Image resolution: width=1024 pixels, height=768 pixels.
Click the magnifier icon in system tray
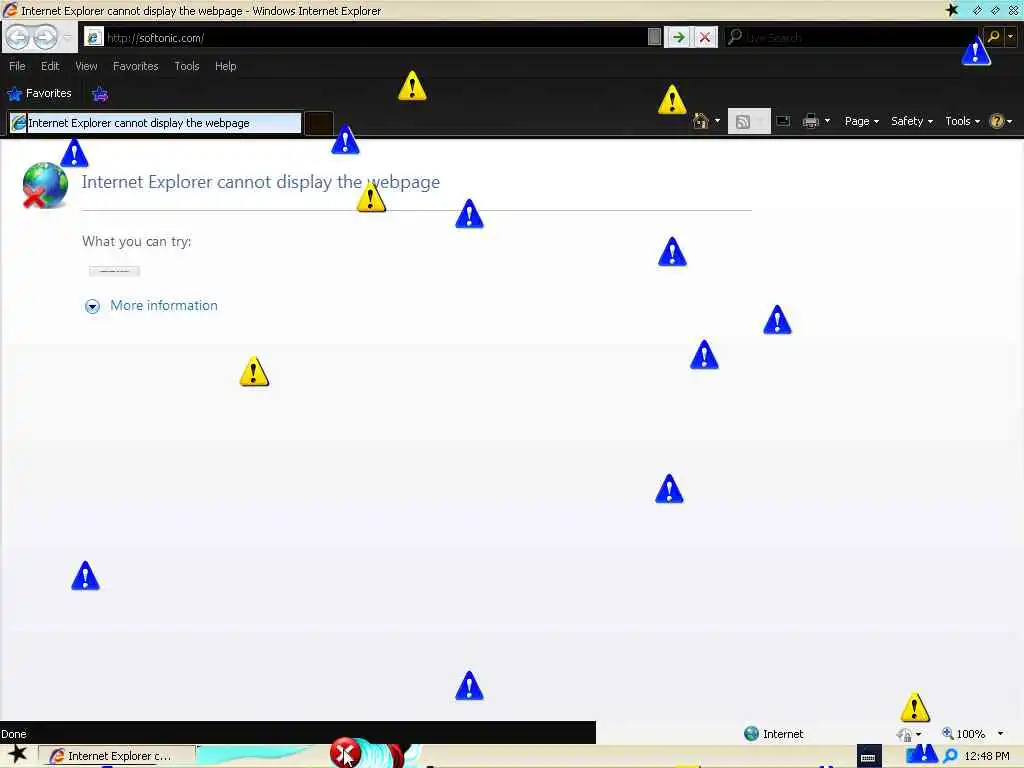click(950, 756)
